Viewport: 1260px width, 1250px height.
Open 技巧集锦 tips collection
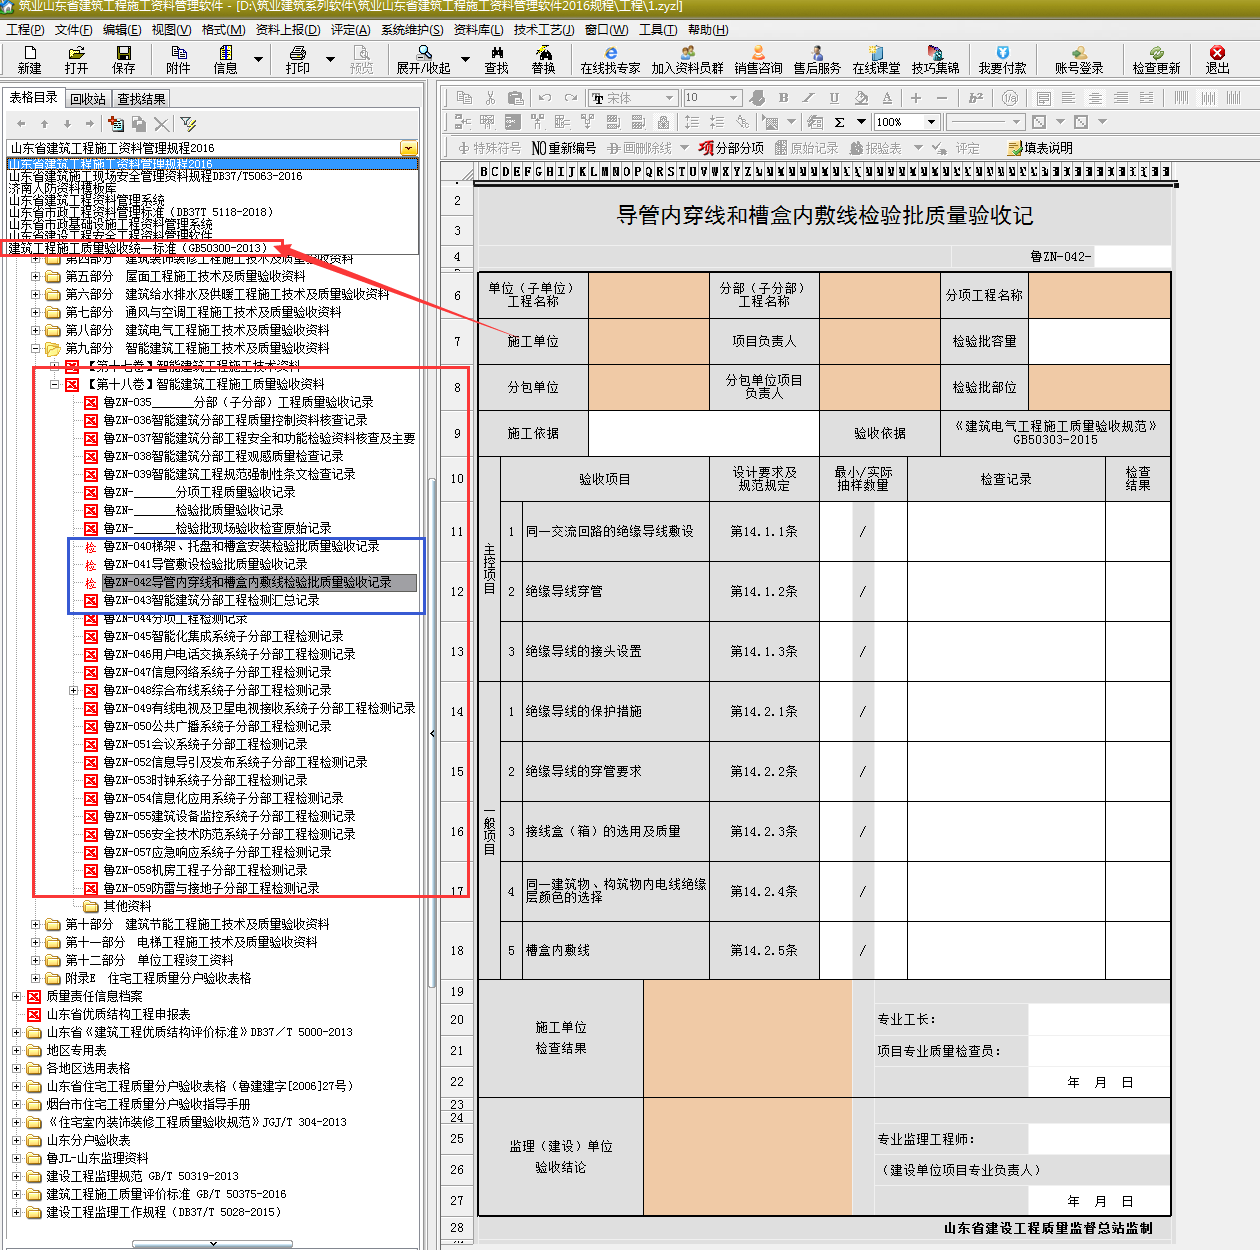point(935,60)
